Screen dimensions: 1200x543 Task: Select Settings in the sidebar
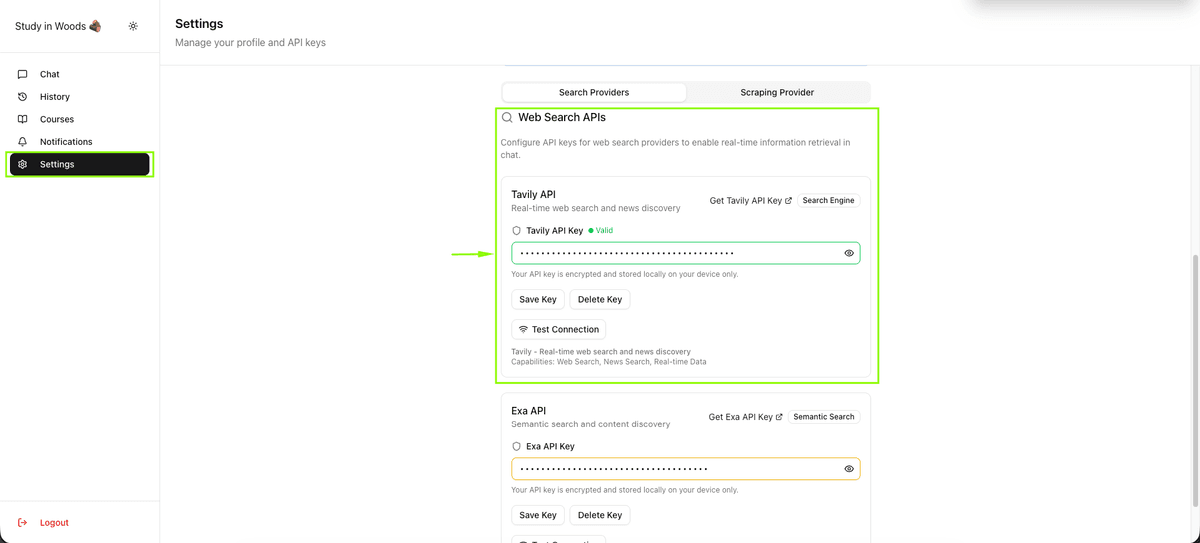point(80,164)
